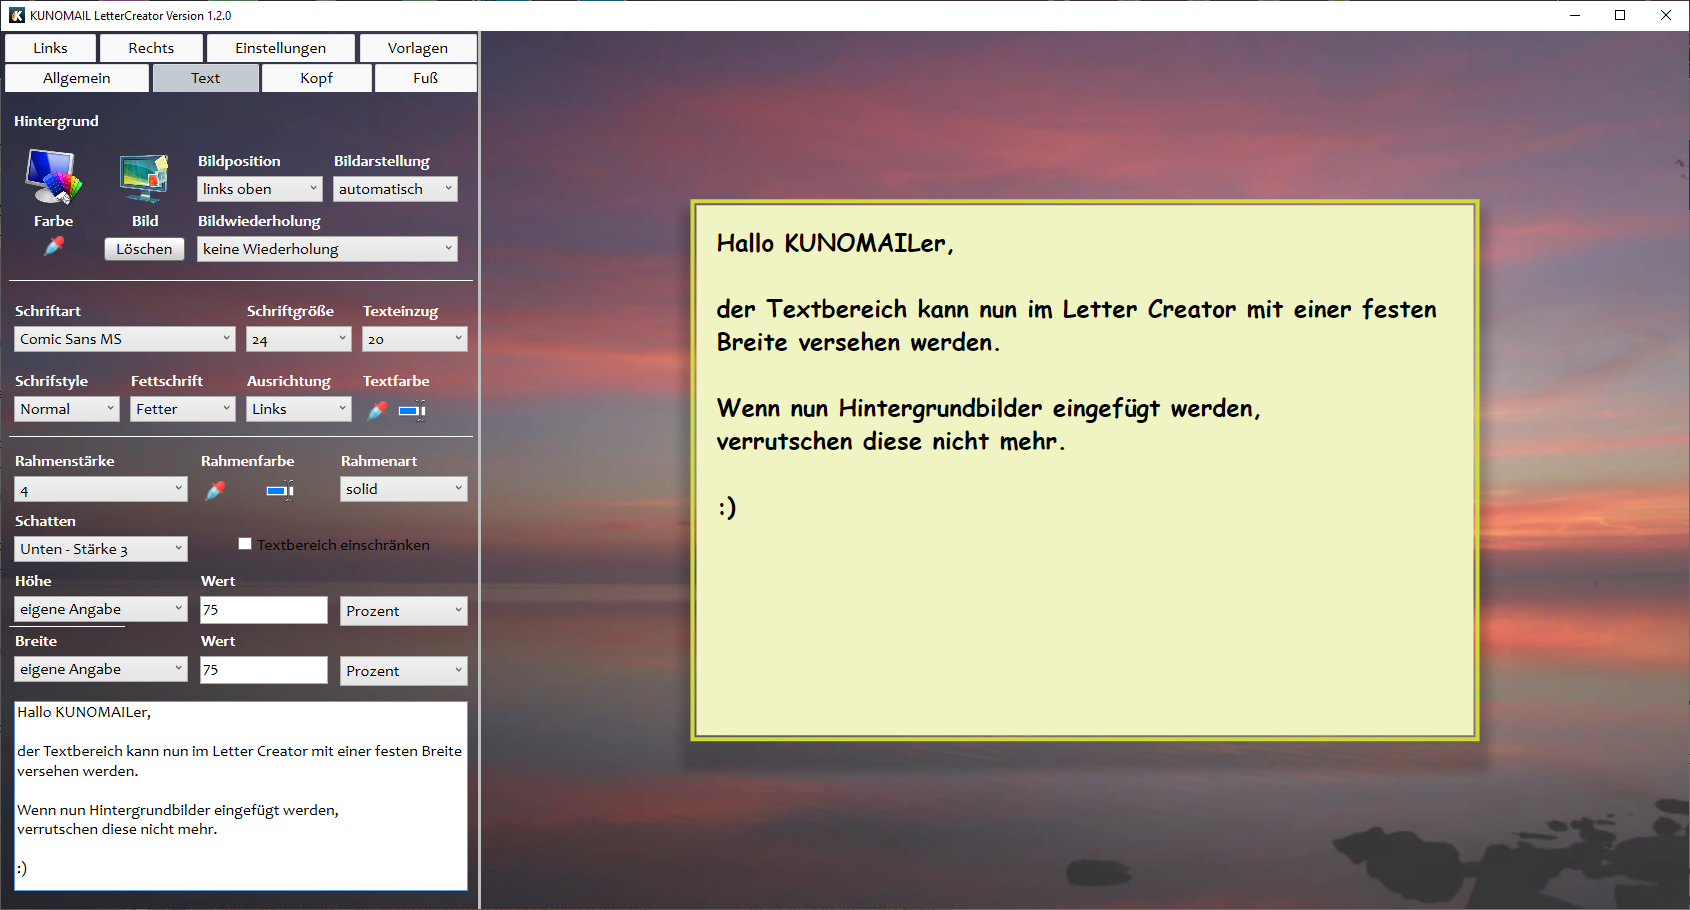Click the KUNOMAIL app icon in title bar
Image resolution: width=1690 pixels, height=910 pixels.
click(x=16, y=15)
